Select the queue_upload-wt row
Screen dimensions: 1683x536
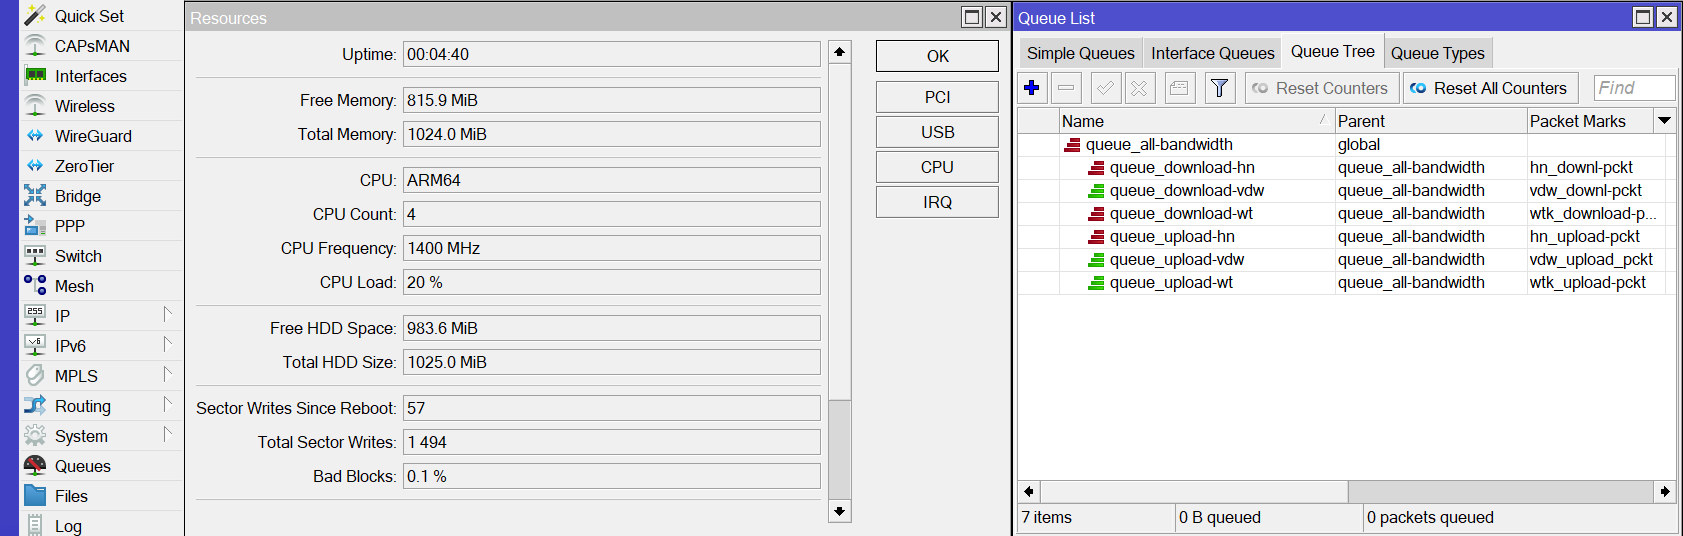[x=1346, y=282]
